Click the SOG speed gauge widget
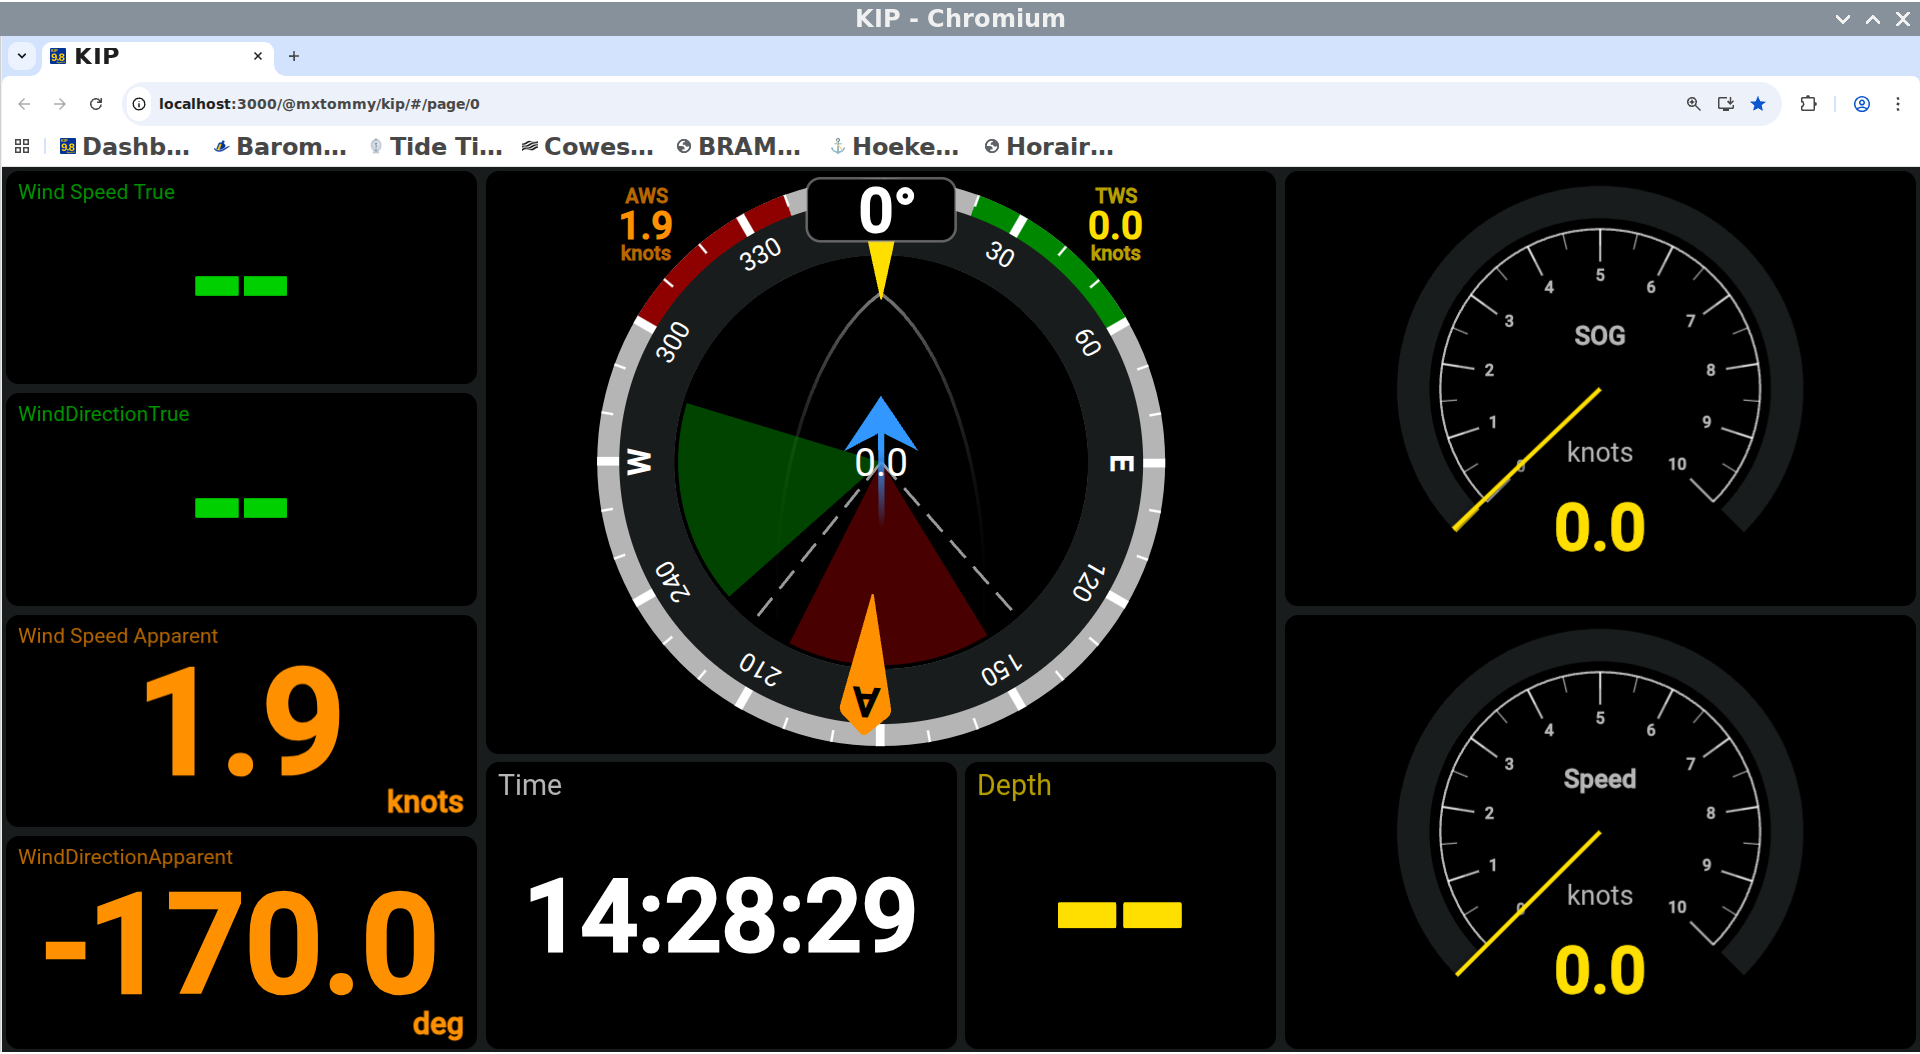 1599,388
